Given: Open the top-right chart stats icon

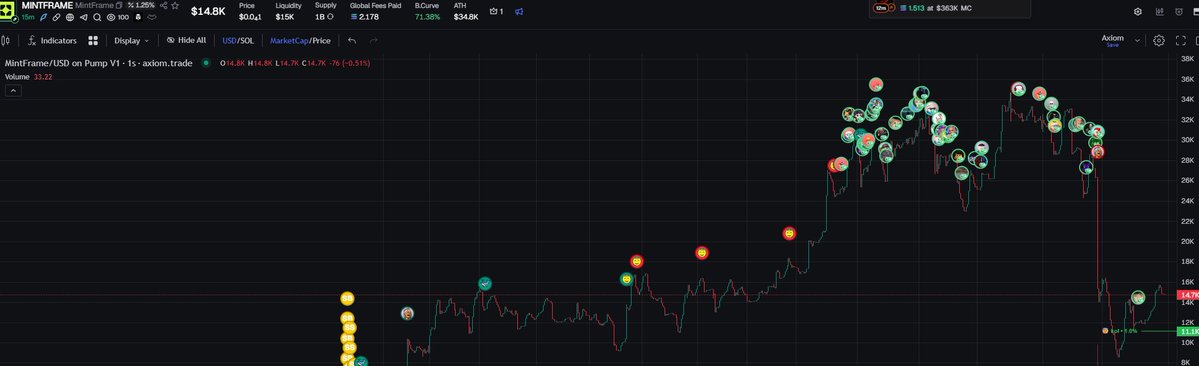Looking at the screenshot, I should (x=1160, y=11).
